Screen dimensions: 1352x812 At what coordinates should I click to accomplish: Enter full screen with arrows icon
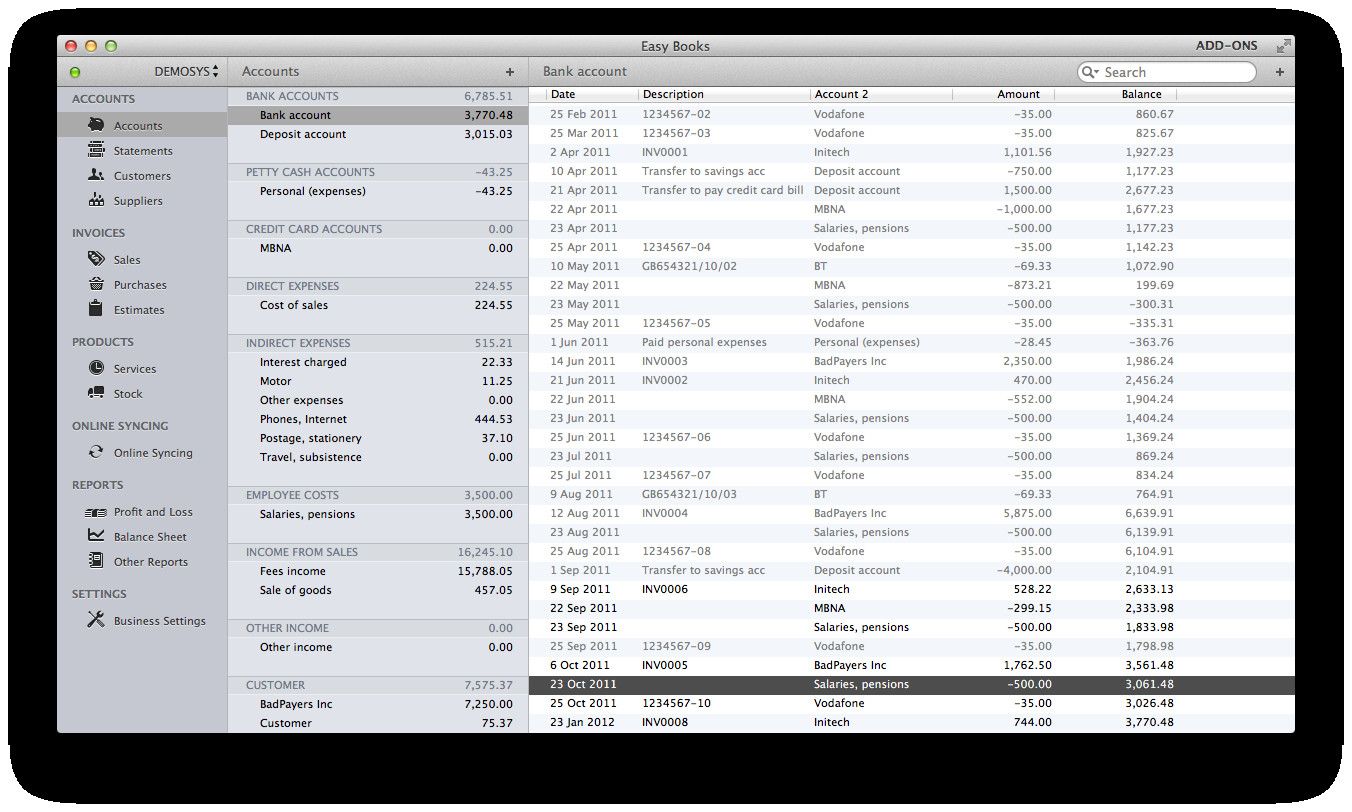1284,46
